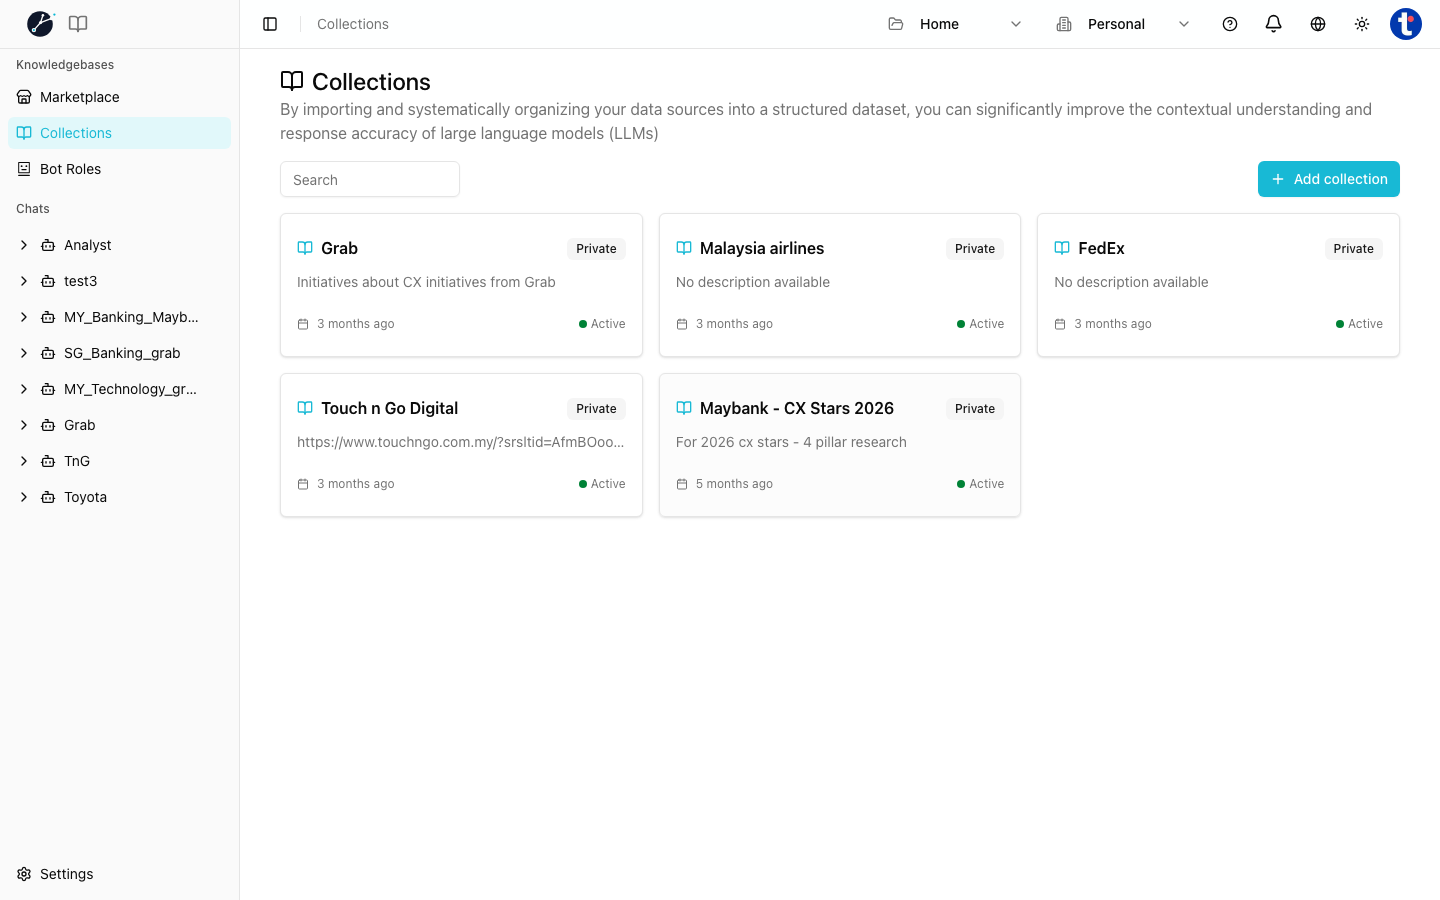Open the book icon beside the logo
The height and width of the screenshot is (900, 1440).
click(78, 24)
